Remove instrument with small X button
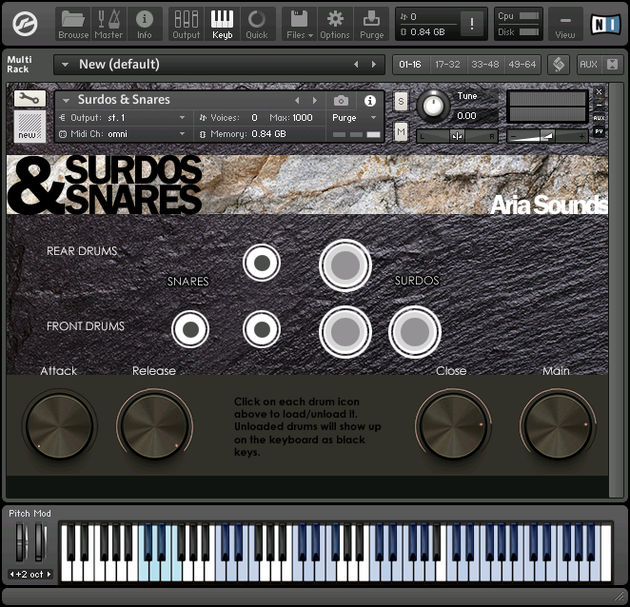The height and width of the screenshot is (607, 630). pos(599,92)
